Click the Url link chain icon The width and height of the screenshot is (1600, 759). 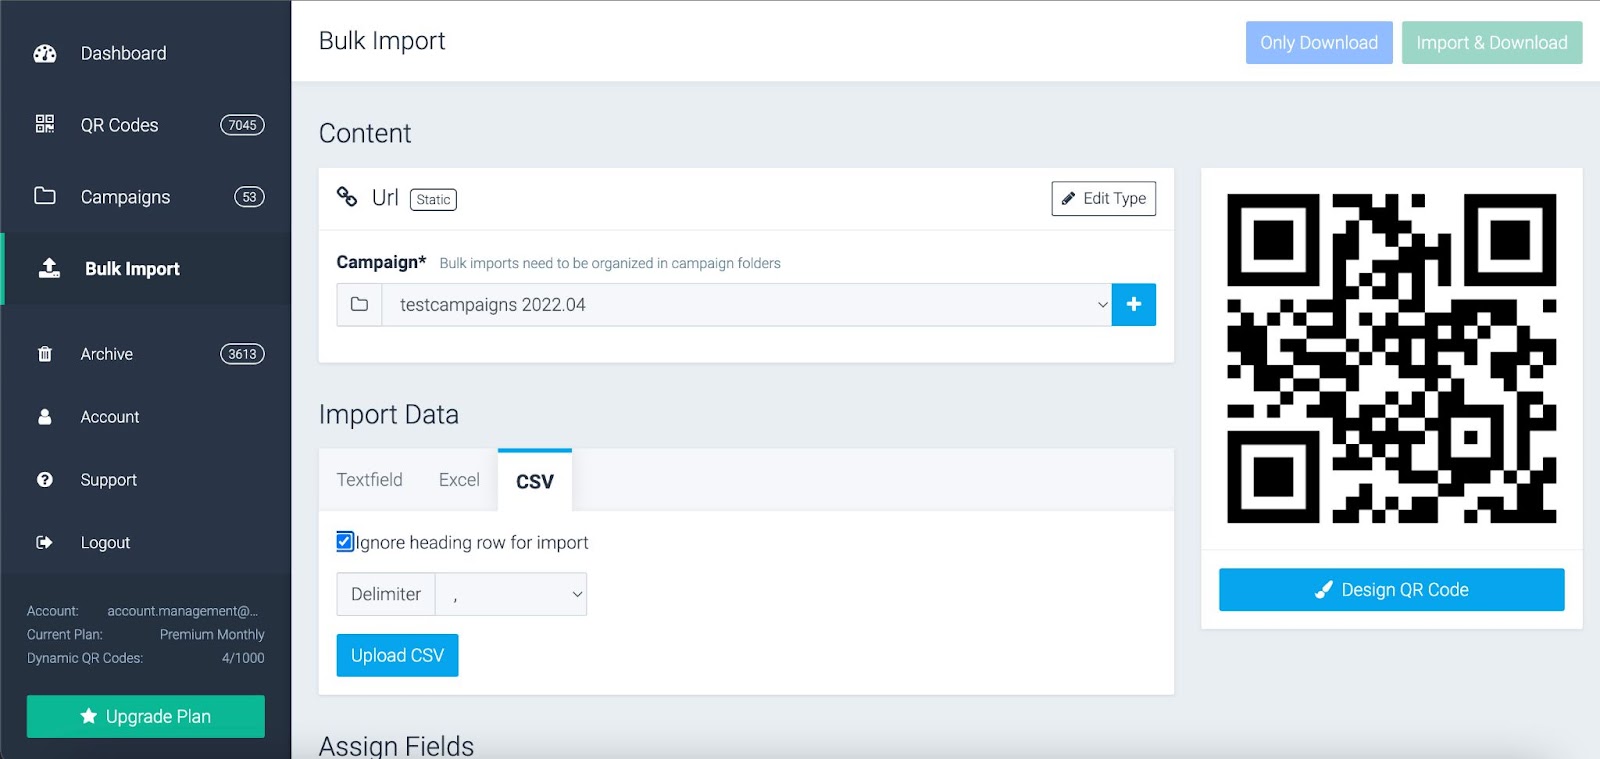click(347, 197)
